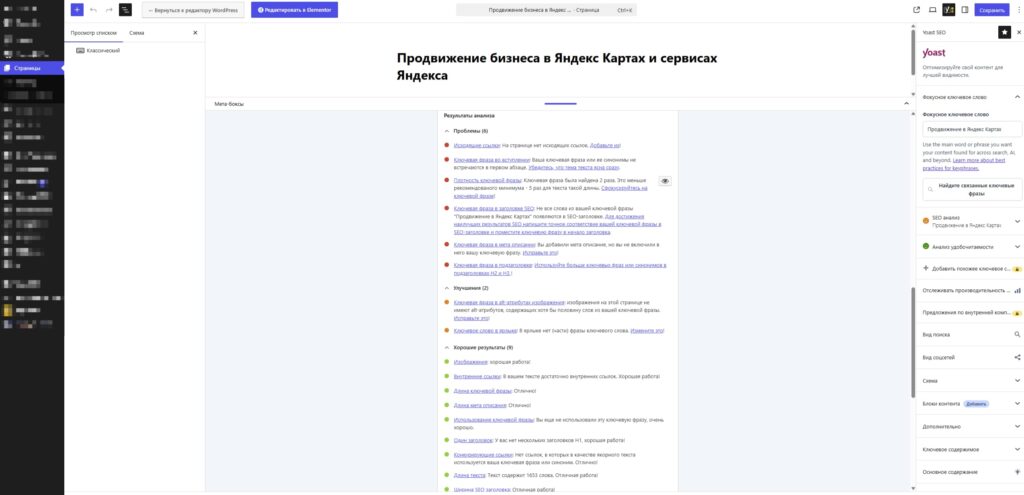Click the undo arrow in top toolbar
This screenshot has width=1024, height=495.
93,10
